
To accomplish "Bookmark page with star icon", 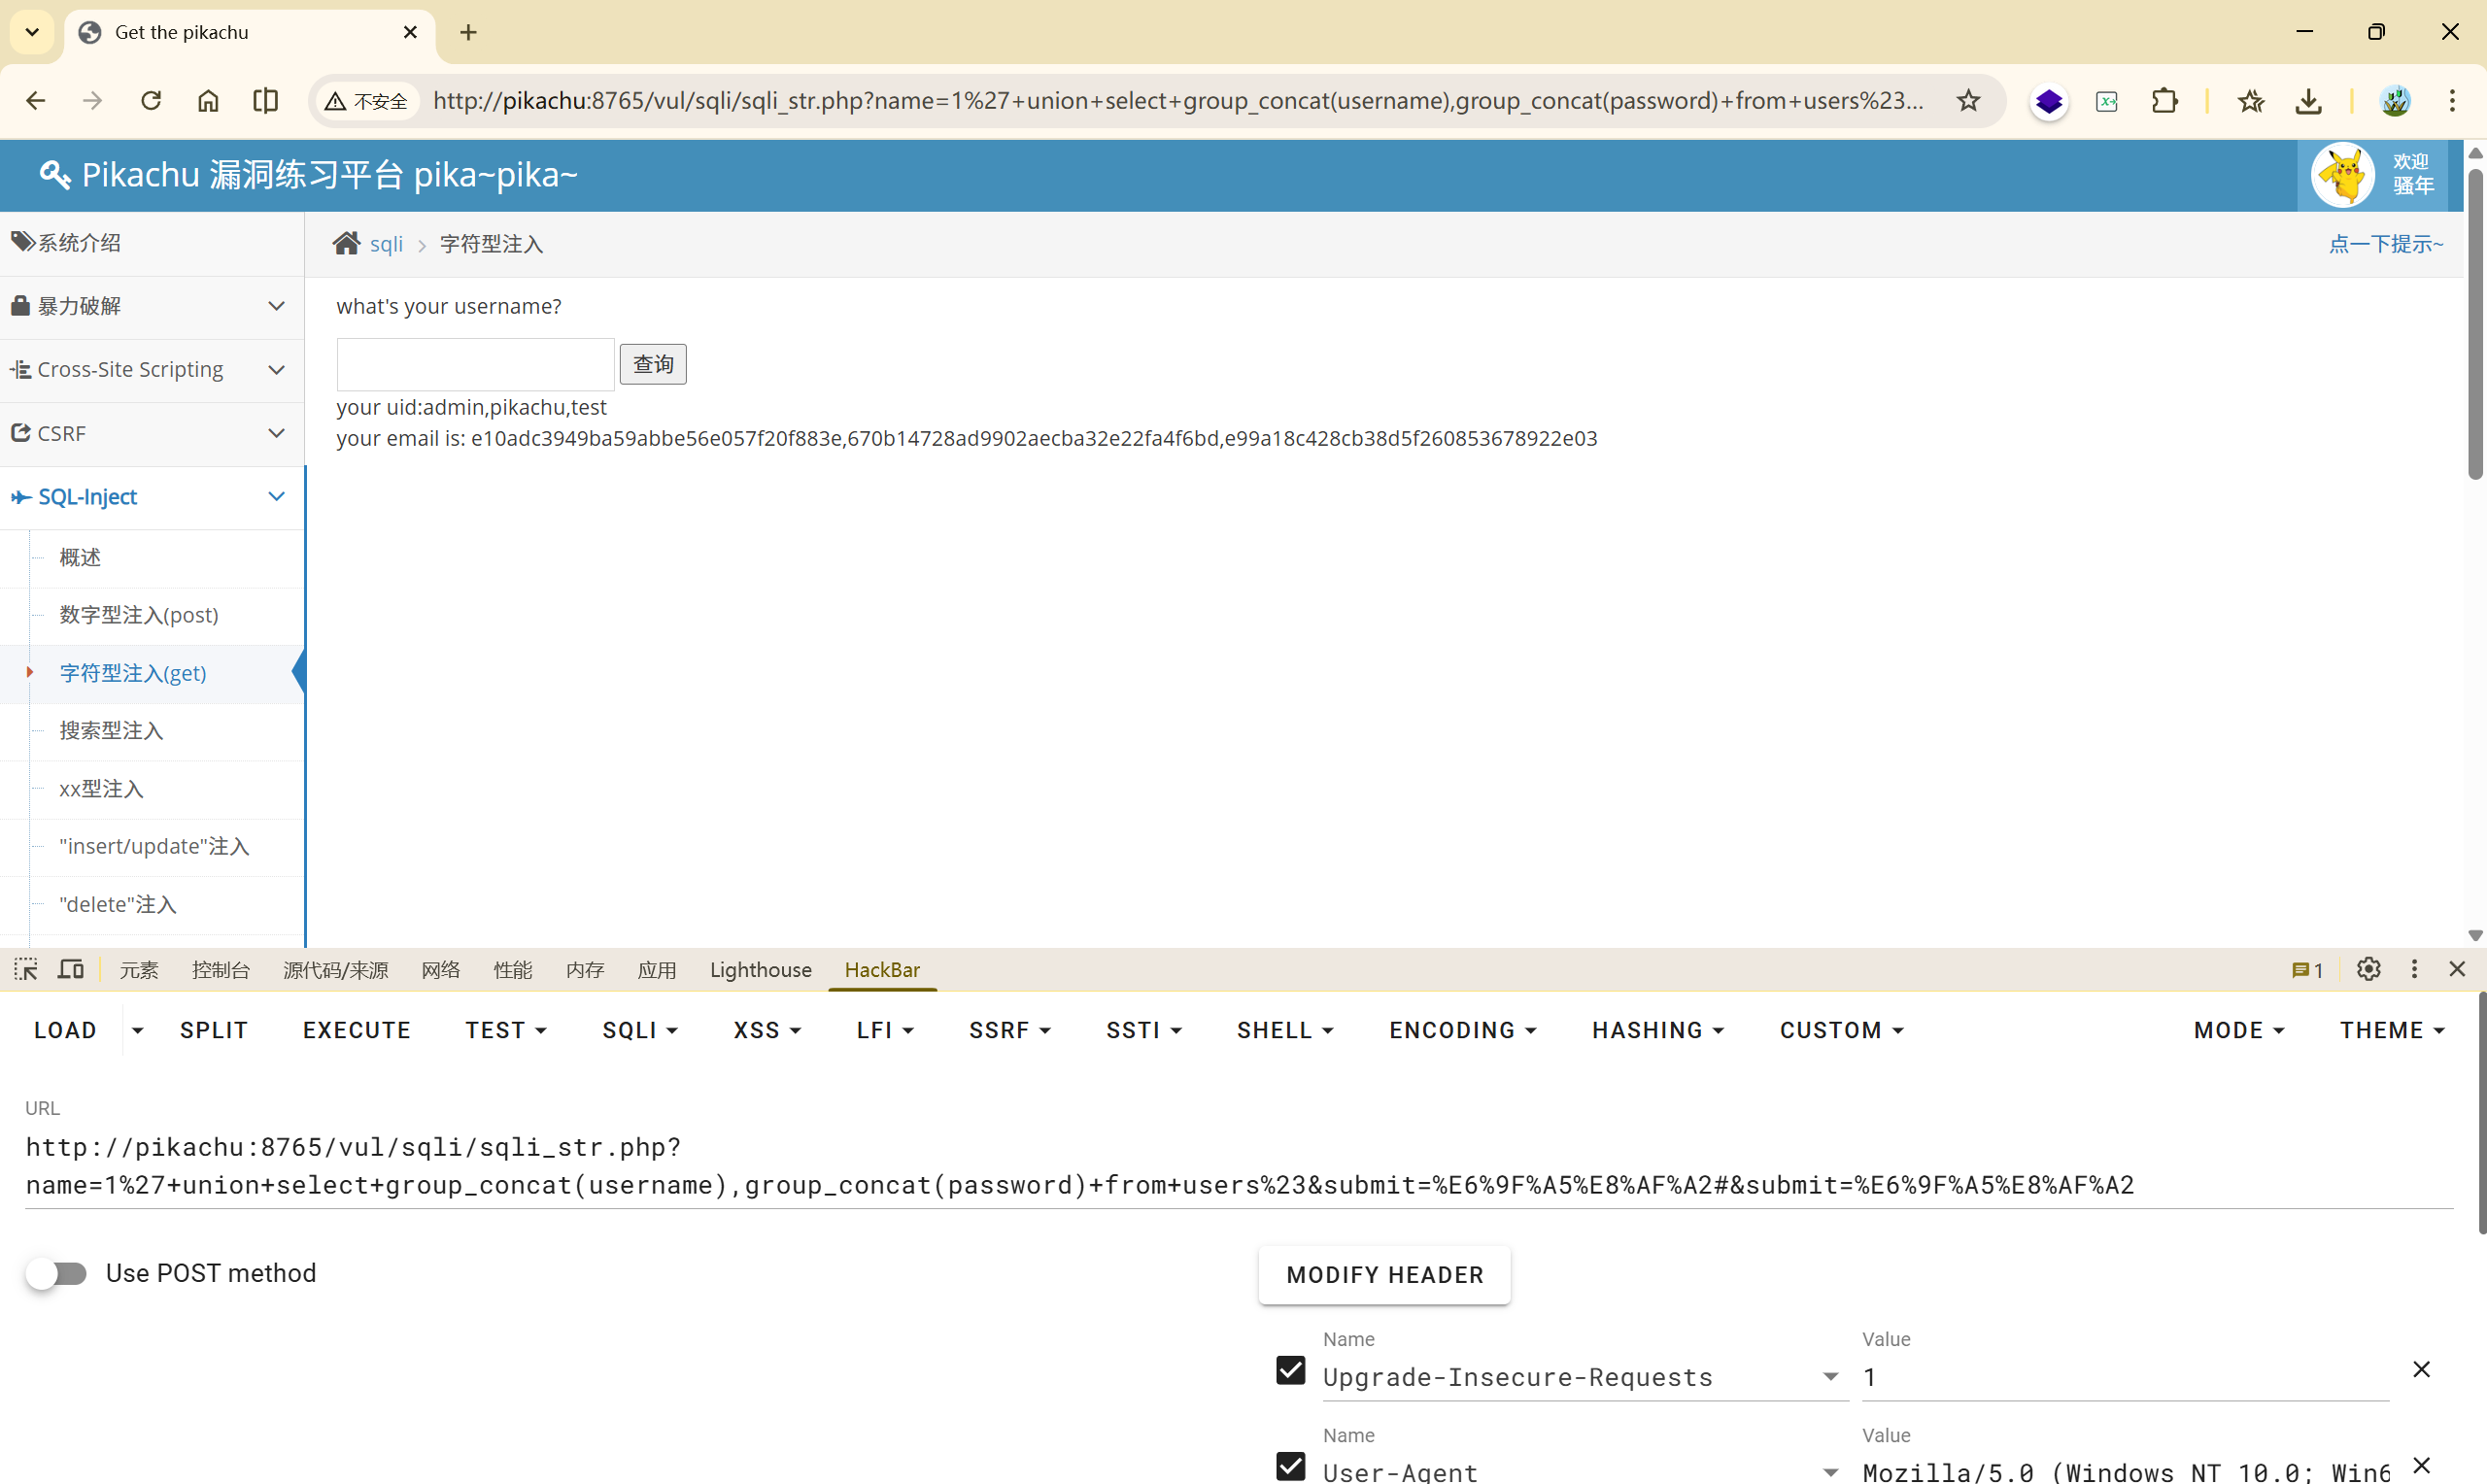I will 1968,101.
